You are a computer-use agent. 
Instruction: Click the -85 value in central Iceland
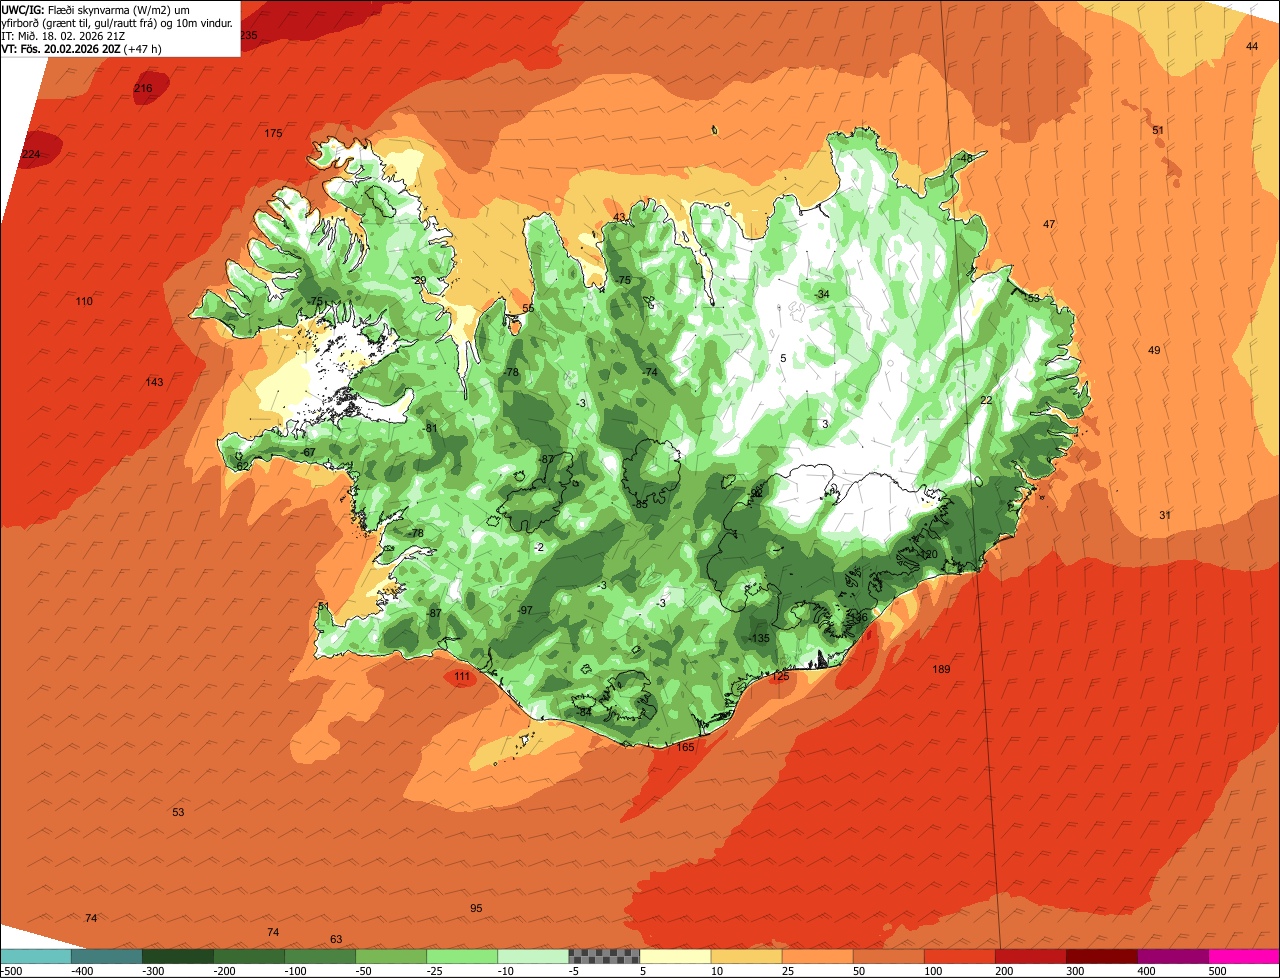click(x=640, y=503)
